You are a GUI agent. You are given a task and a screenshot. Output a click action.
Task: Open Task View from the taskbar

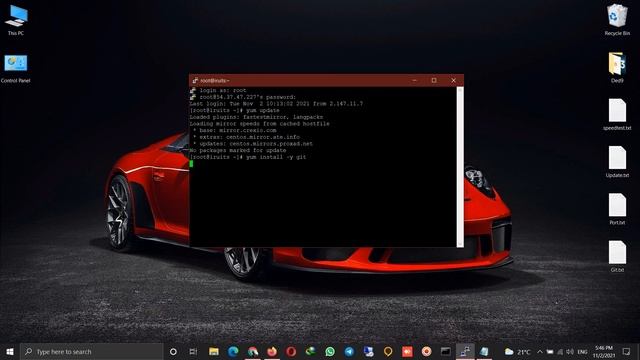tap(193, 351)
